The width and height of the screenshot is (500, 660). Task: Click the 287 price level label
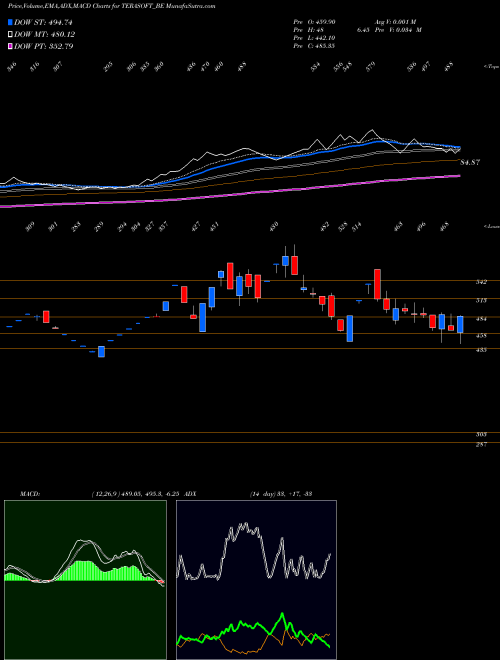coord(481,444)
